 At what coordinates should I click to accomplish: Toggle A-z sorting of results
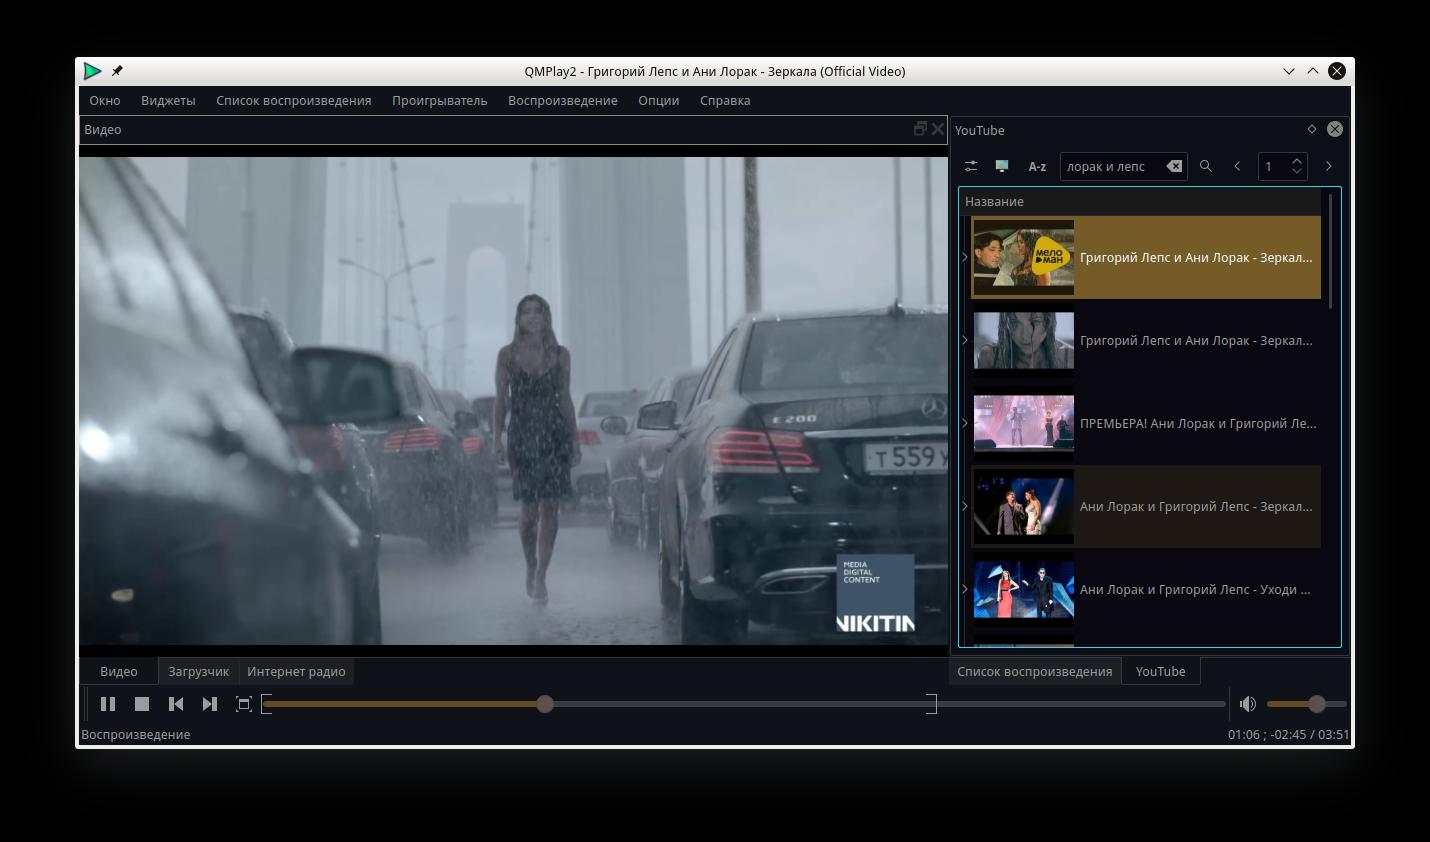[x=1037, y=167]
